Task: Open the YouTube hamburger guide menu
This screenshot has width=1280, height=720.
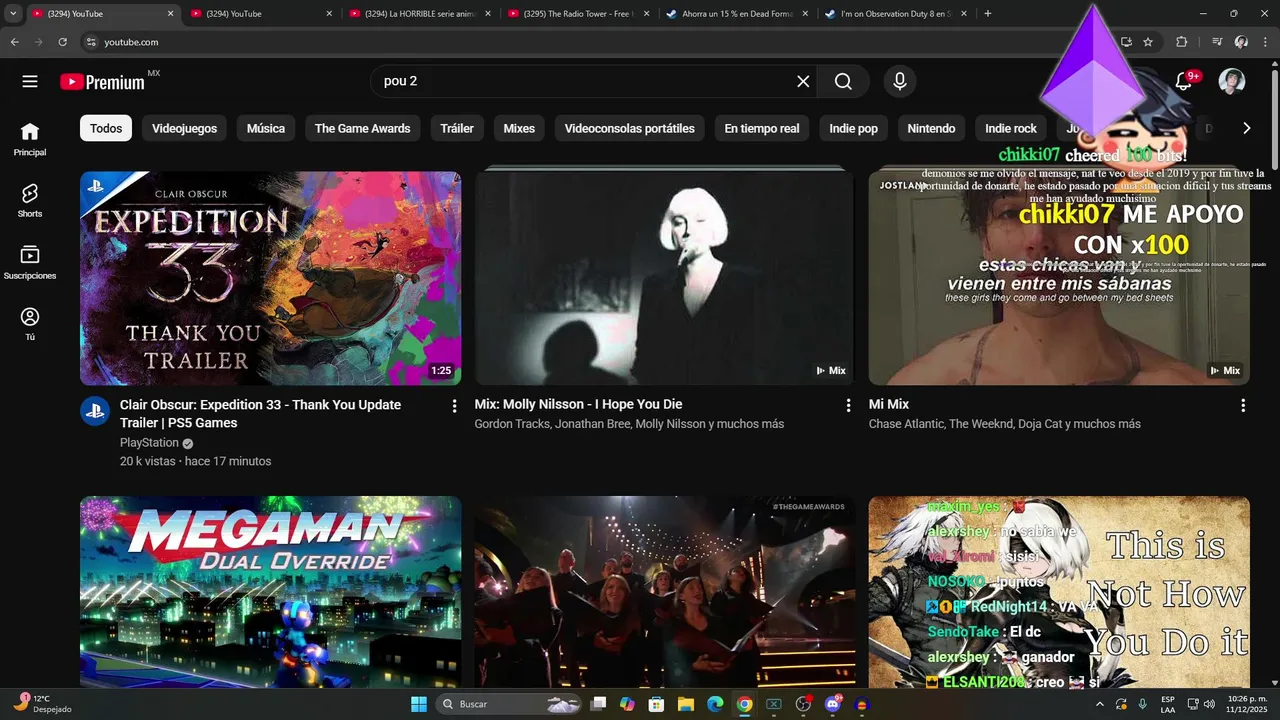Action: 30,82
